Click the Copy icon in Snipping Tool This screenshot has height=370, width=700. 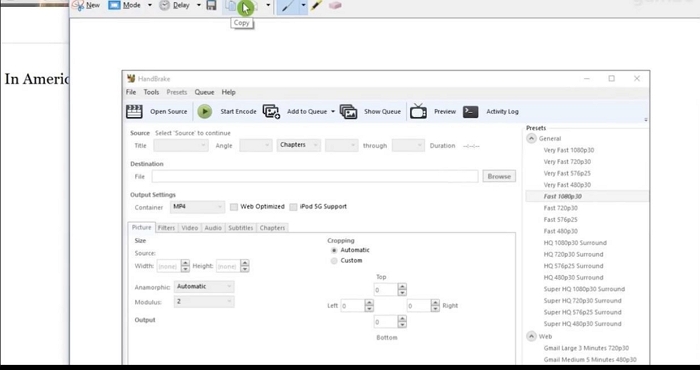231,5
